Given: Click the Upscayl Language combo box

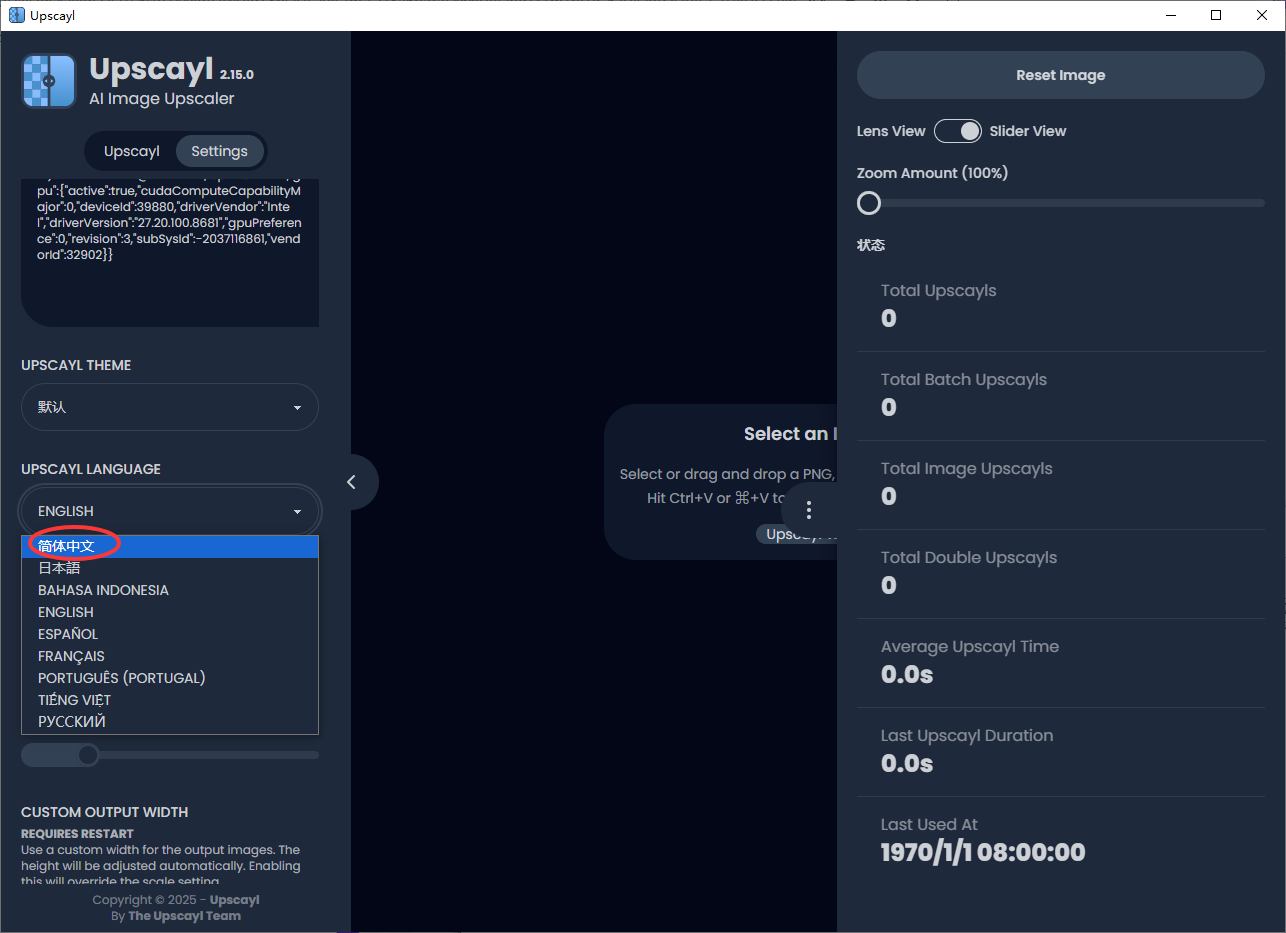Looking at the screenshot, I should point(170,511).
